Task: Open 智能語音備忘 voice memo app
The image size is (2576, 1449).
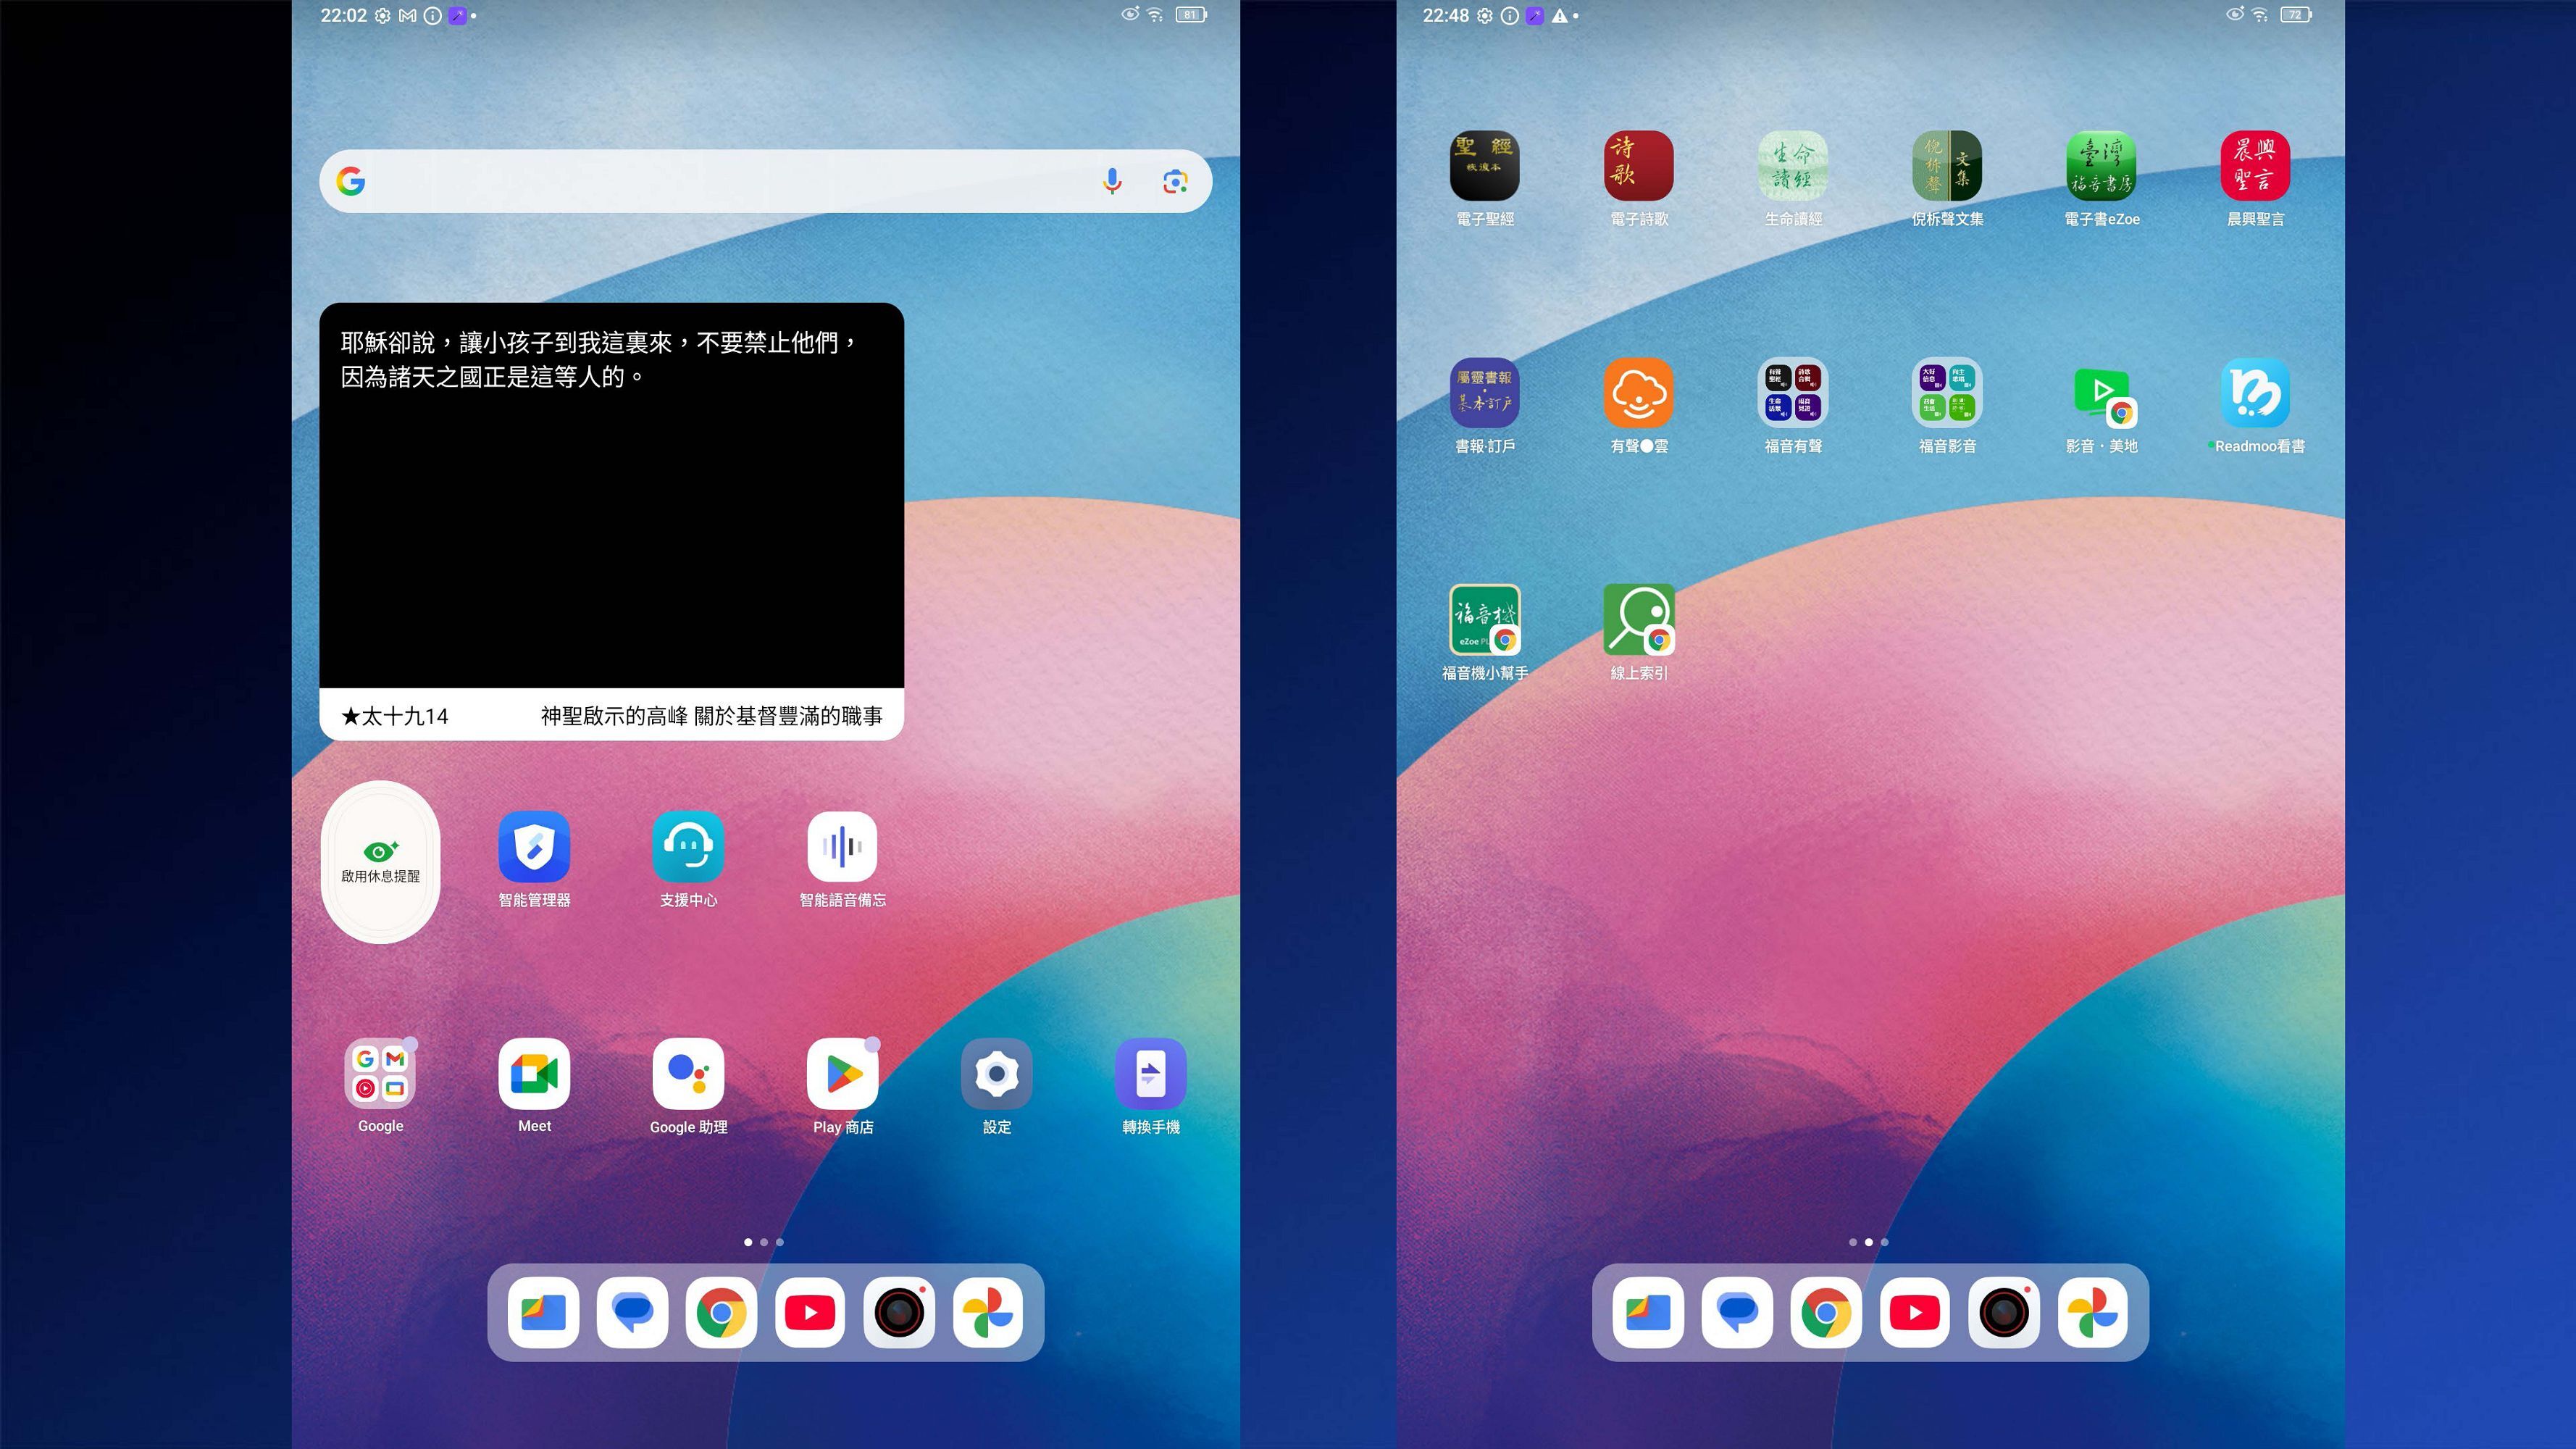Action: pos(842,847)
